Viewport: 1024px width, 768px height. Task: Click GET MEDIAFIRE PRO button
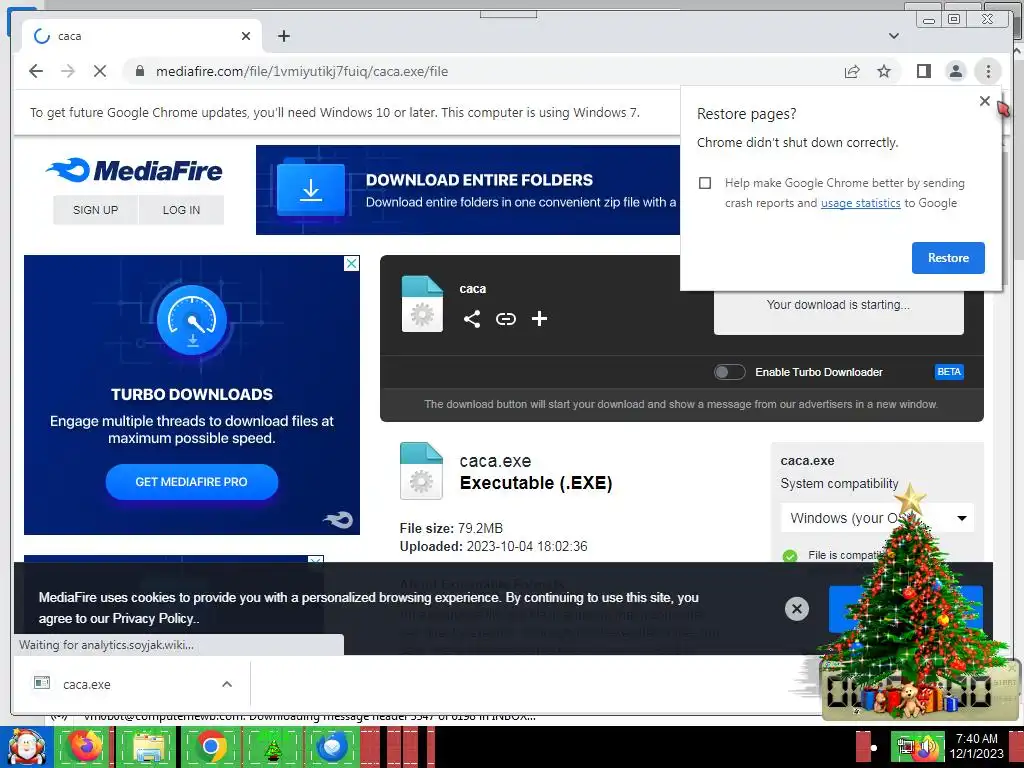tap(191, 482)
